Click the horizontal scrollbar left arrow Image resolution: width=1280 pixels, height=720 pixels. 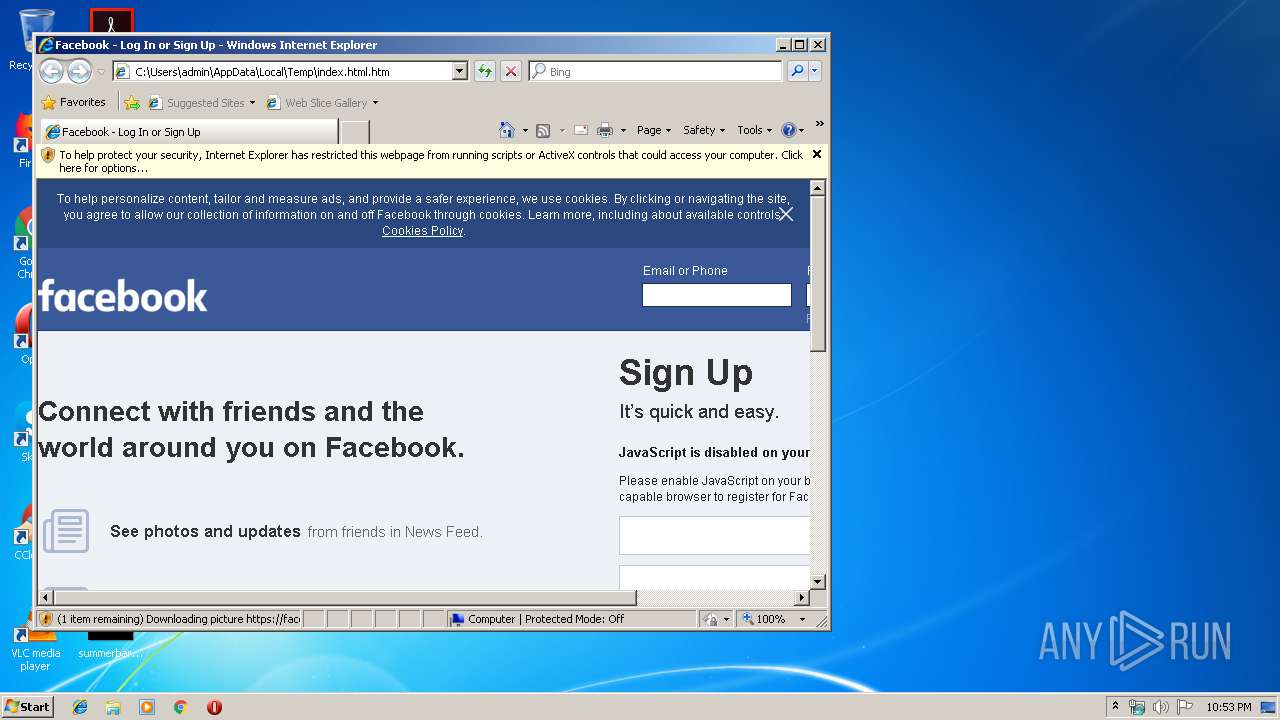point(46,598)
